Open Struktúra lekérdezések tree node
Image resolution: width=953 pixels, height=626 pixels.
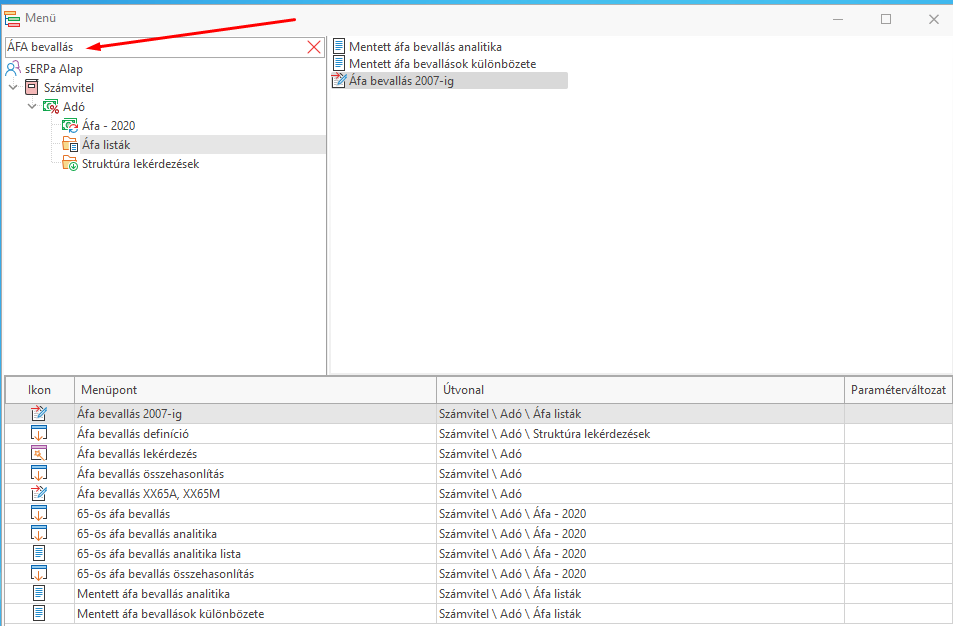140,164
